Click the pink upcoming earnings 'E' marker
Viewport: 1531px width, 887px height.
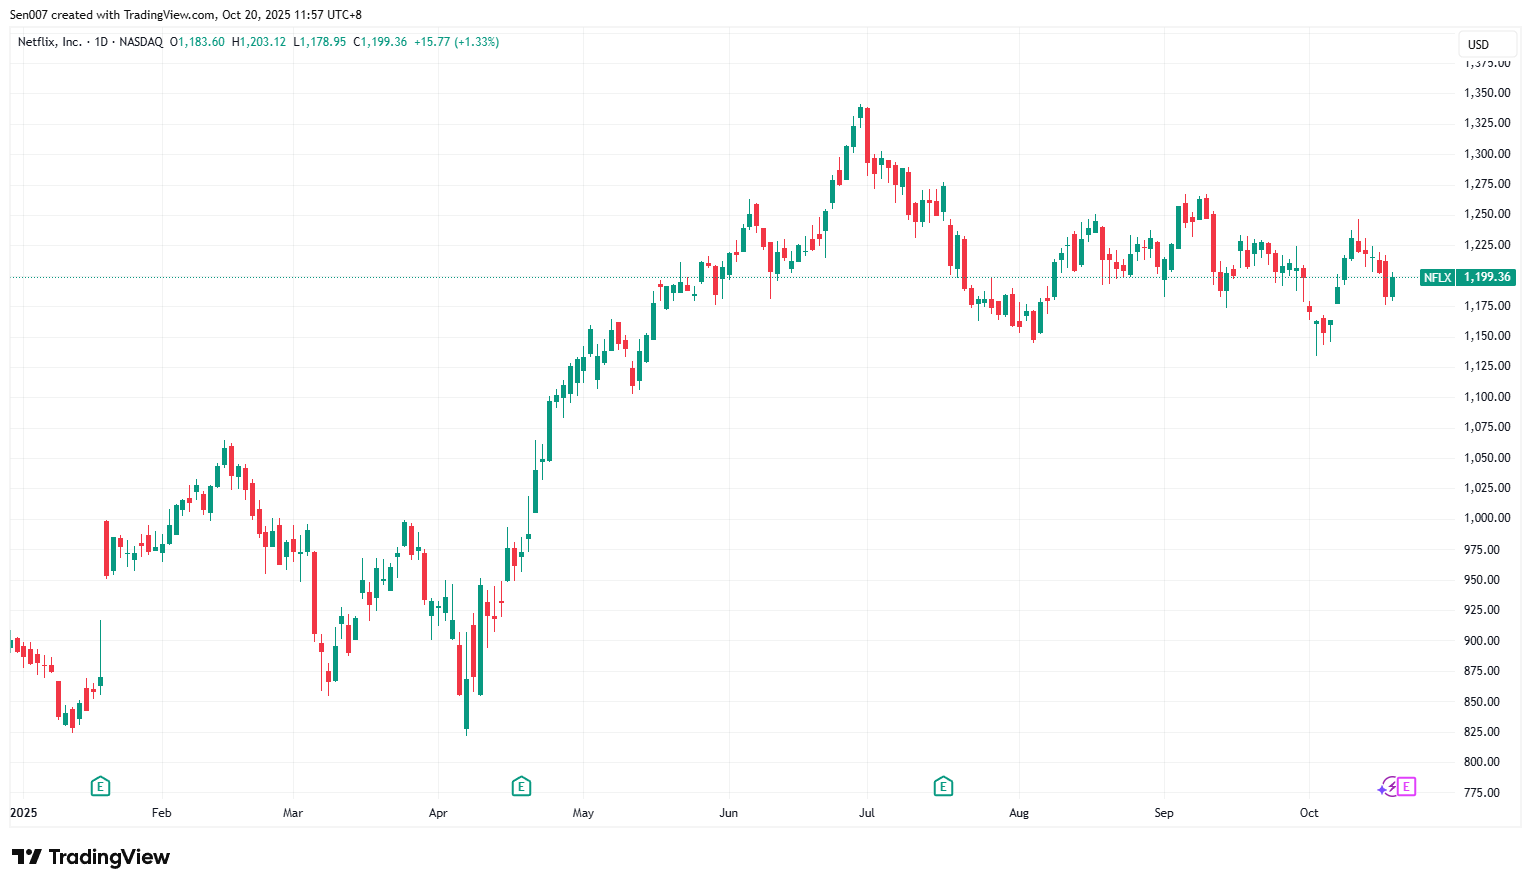1406,787
